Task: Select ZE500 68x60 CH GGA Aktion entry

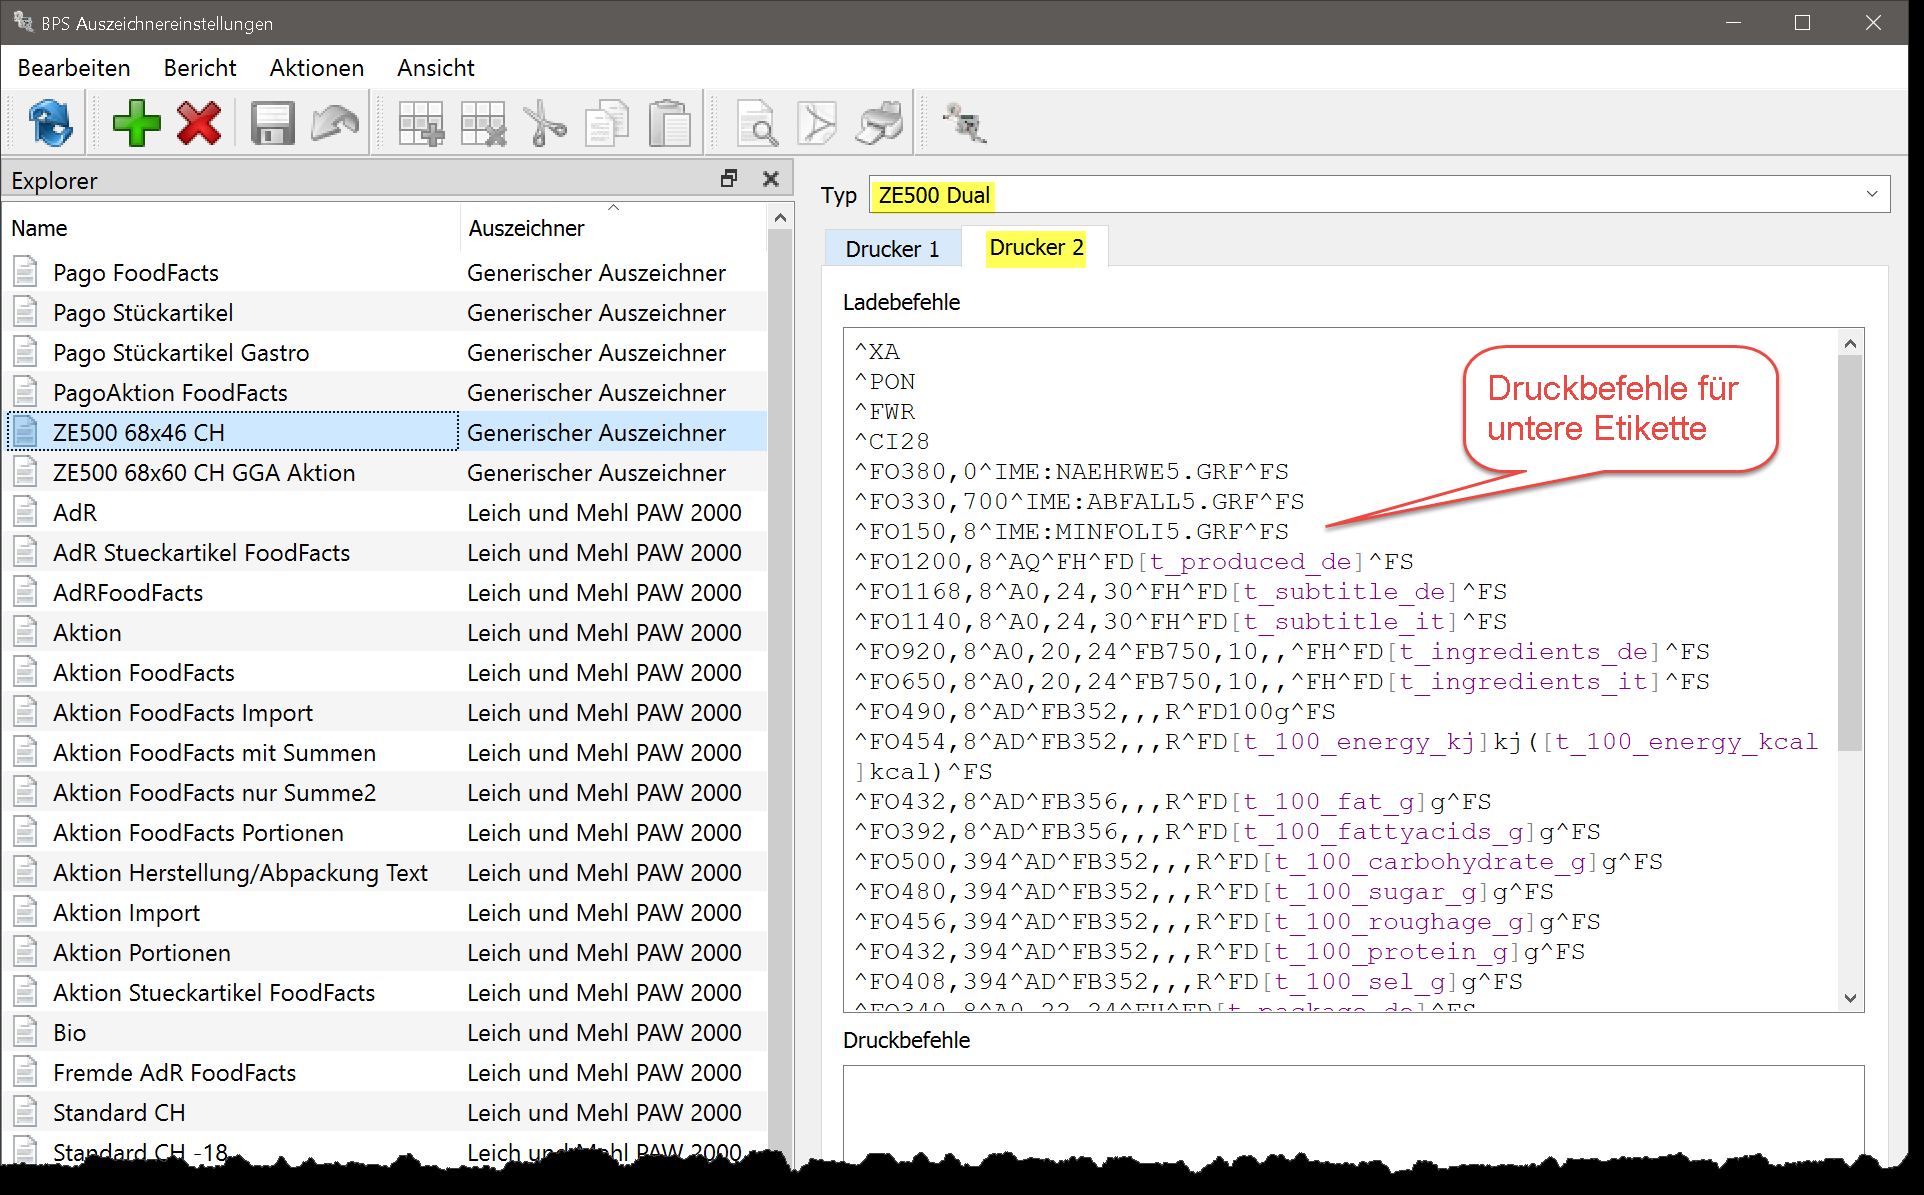Action: pyautogui.click(x=204, y=473)
